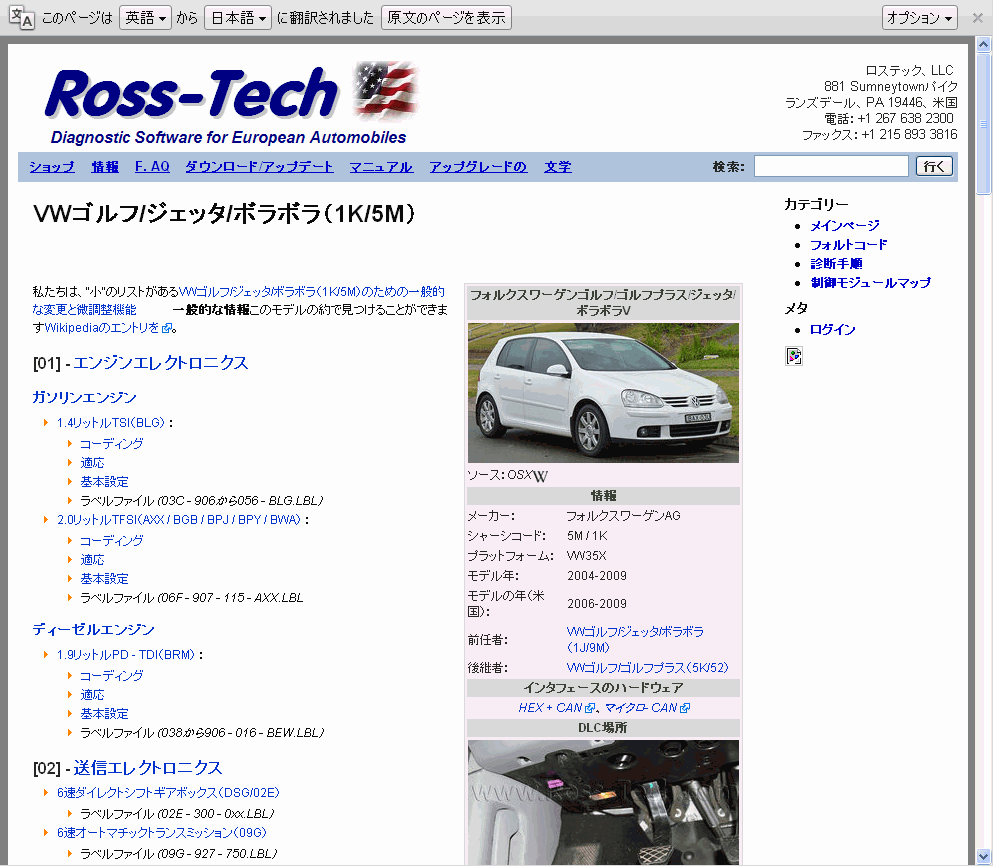Click ラベルファイル (09G-927-750.LBL) text
The height and width of the screenshot is (866, 993).
[x=179, y=853]
